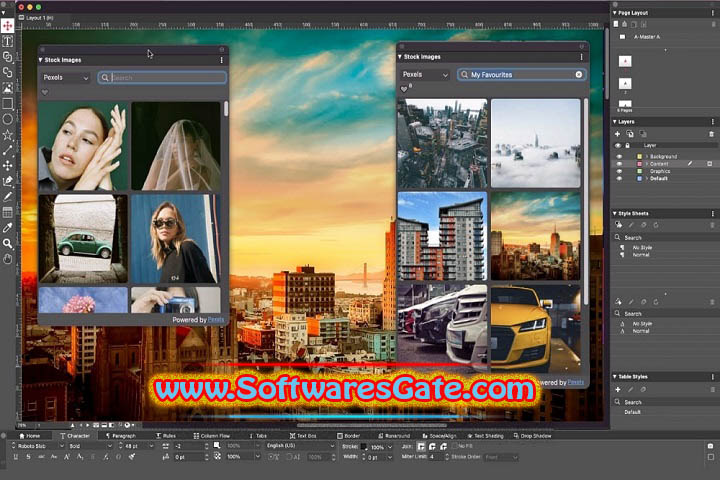Toggle favourites heart in right Stock Images
The image size is (720, 480).
pos(404,89)
